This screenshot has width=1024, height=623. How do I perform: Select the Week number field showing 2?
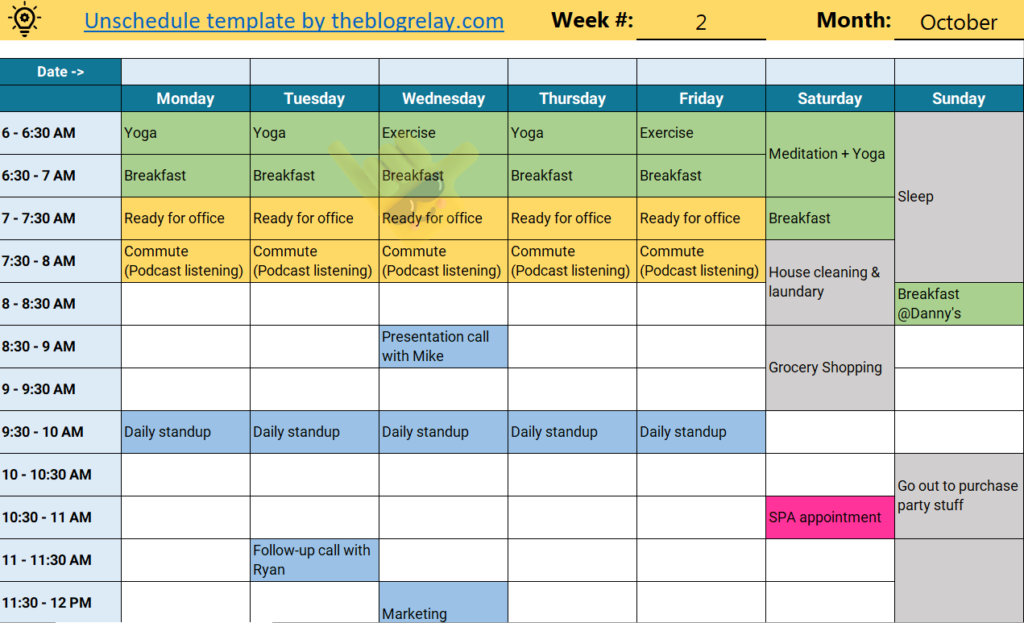pyautogui.click(x=701, y=23)
